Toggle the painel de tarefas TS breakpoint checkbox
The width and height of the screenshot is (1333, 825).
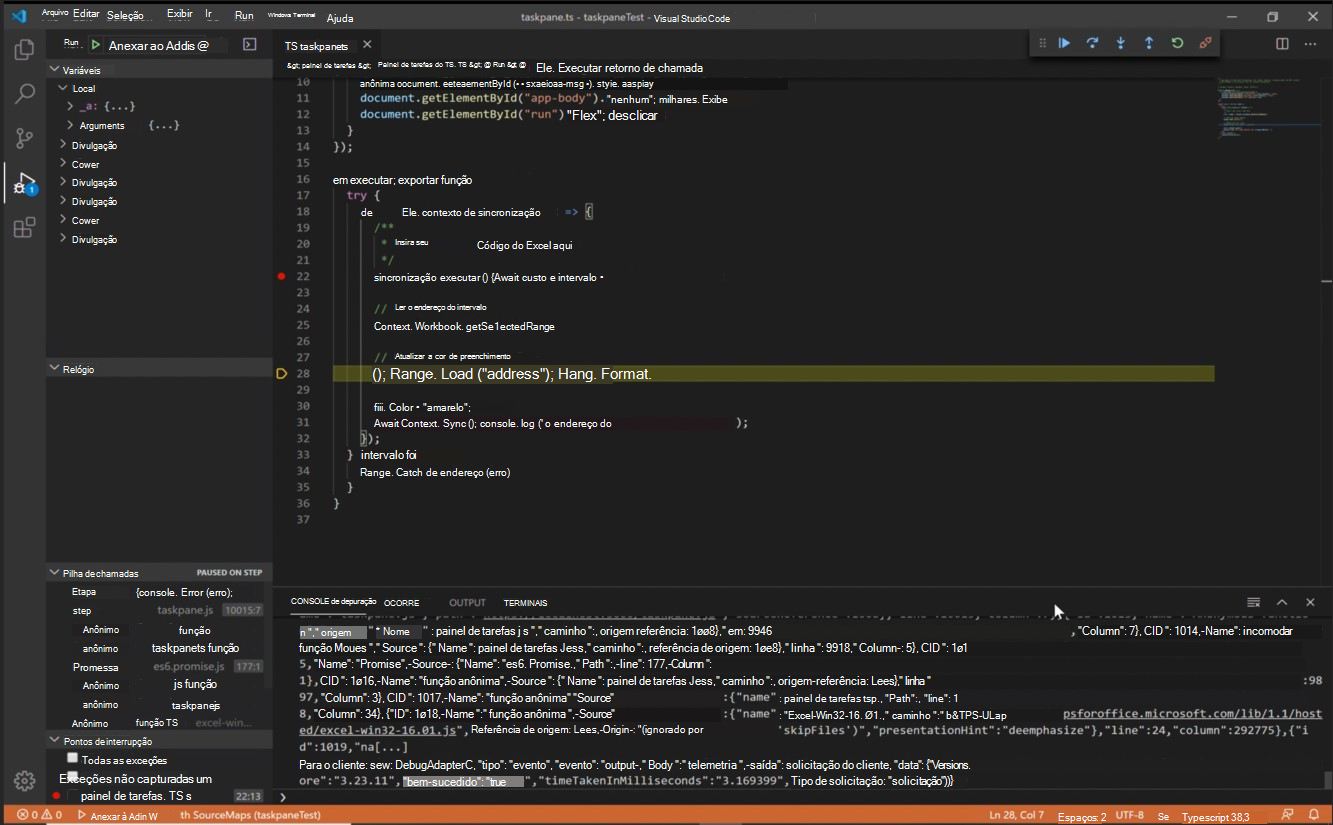coord(72,796)
